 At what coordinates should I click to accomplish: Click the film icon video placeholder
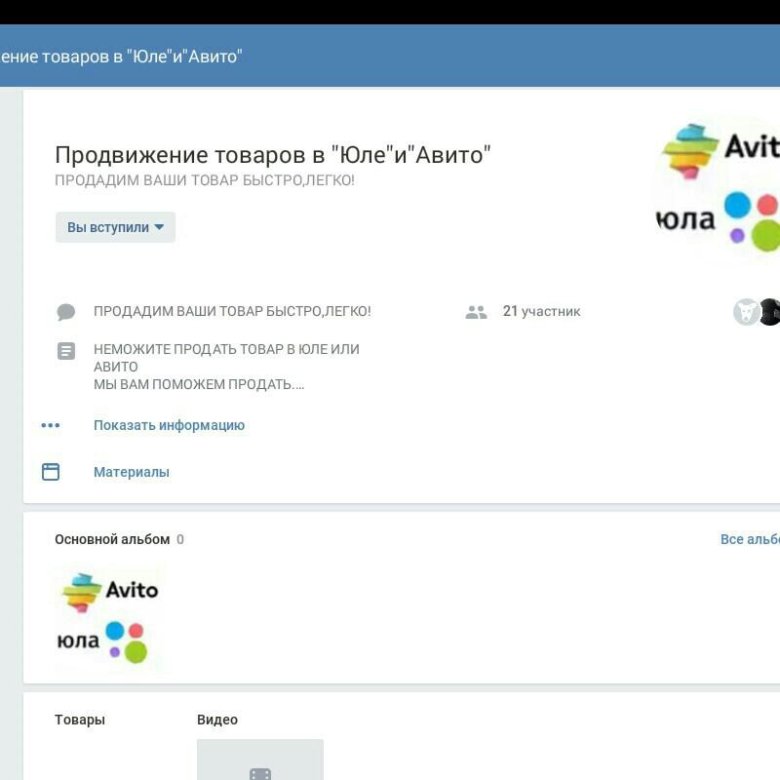pos(260,770)
